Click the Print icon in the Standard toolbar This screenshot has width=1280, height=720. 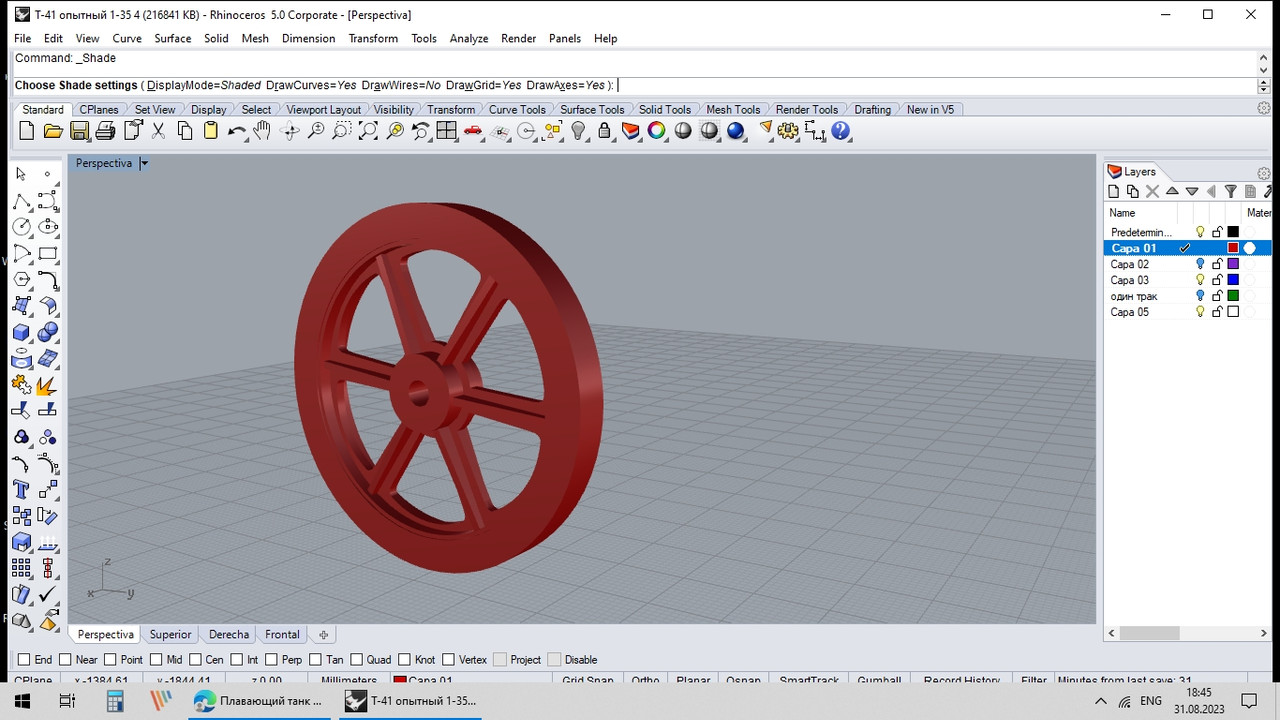pos(105,131)
